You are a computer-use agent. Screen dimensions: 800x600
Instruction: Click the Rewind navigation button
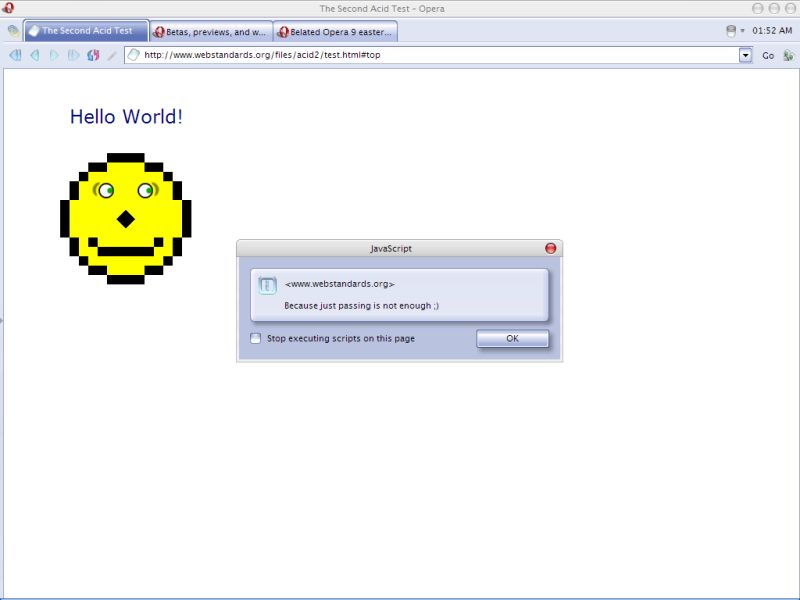pos(15,55)
